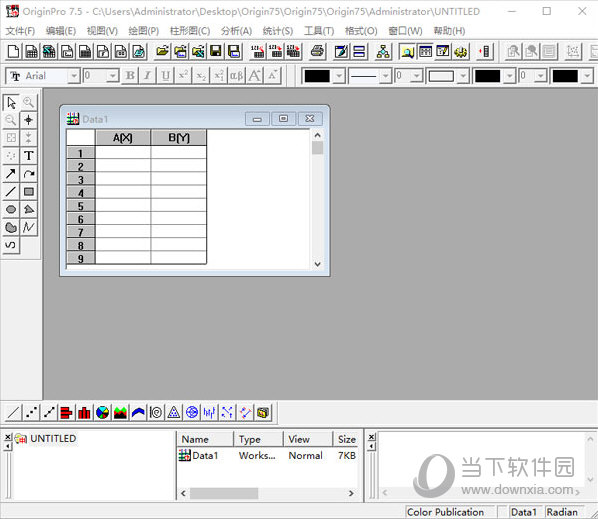Open the 绘图(P) menu
The image size is (598, 519).
(144, 31)
